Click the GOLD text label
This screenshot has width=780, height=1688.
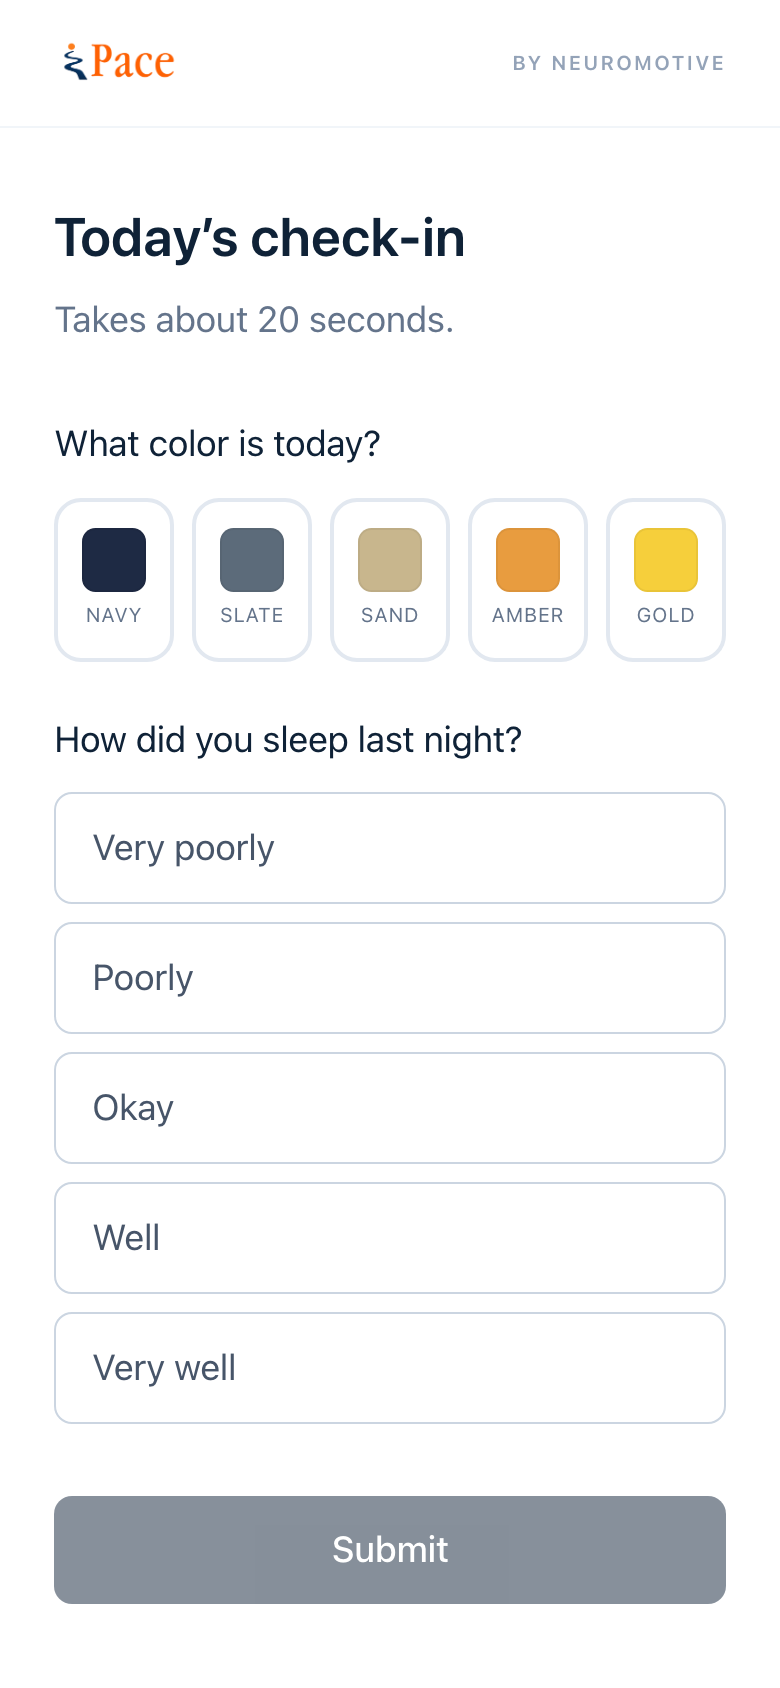(666, 615)
